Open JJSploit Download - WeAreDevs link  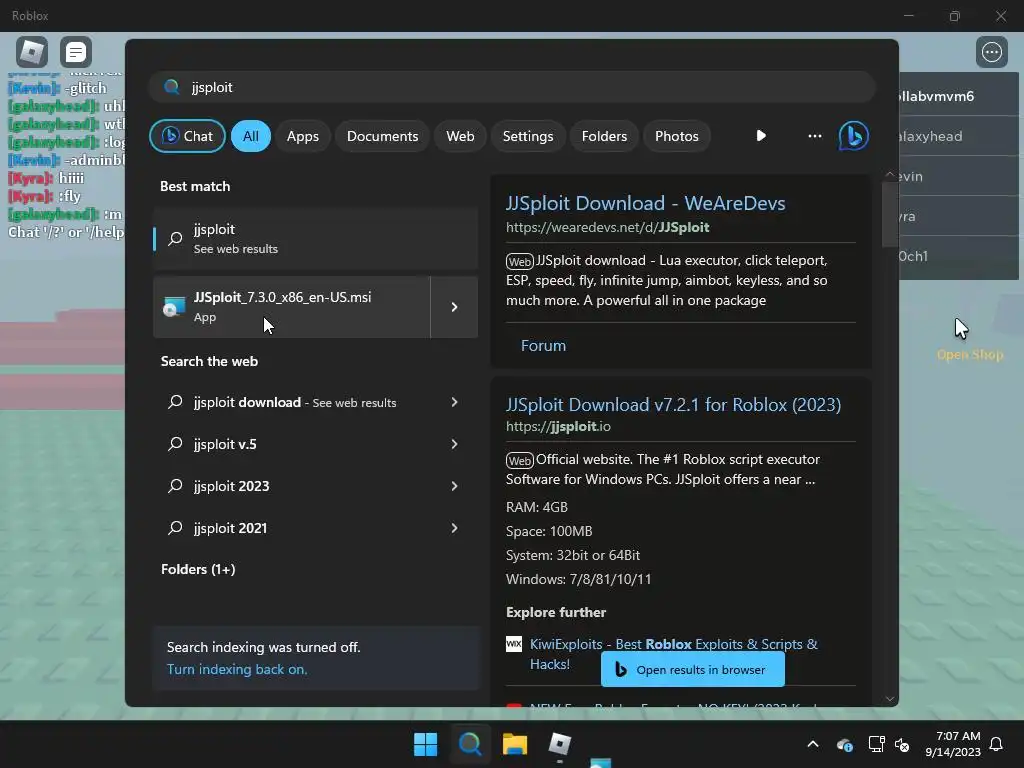(x=645, y=203)
